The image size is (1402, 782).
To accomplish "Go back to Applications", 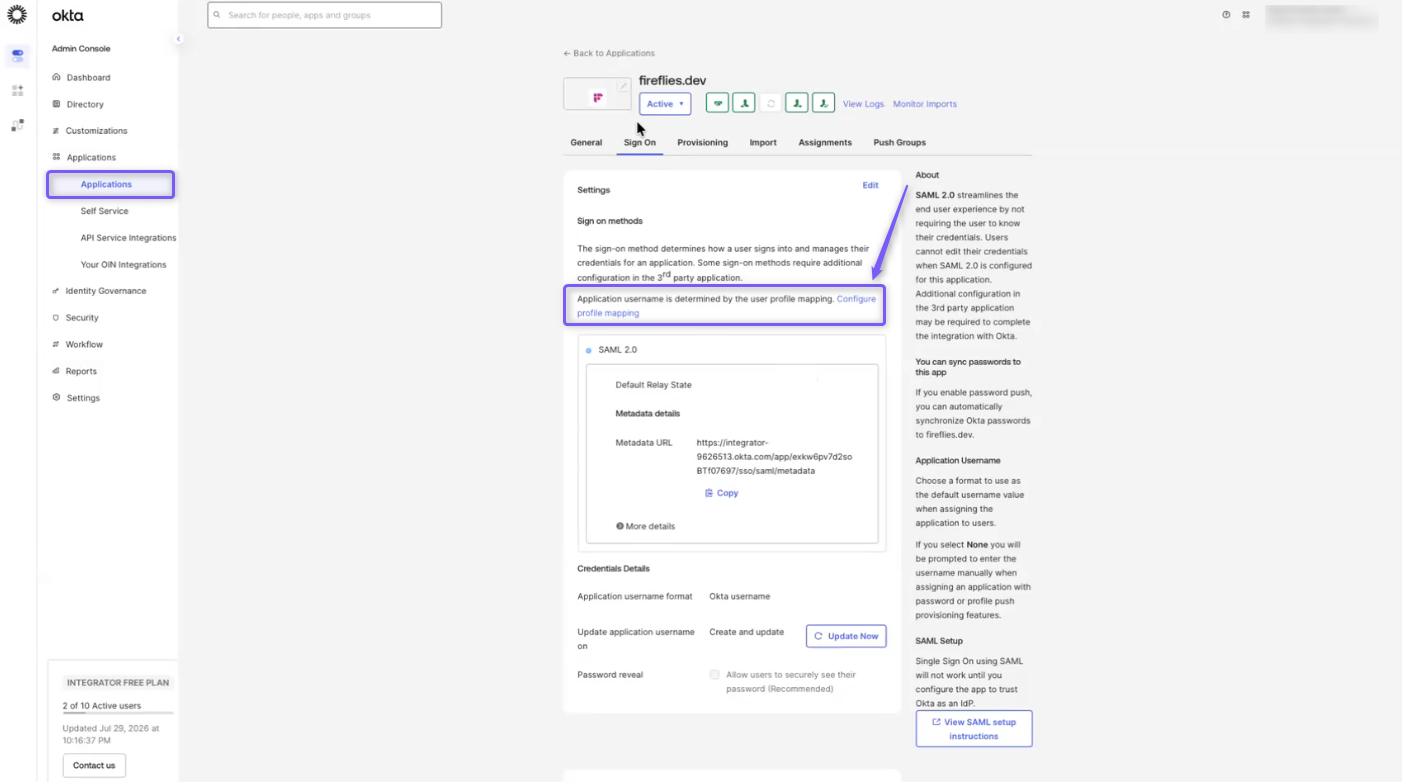I will pos(609,53).
